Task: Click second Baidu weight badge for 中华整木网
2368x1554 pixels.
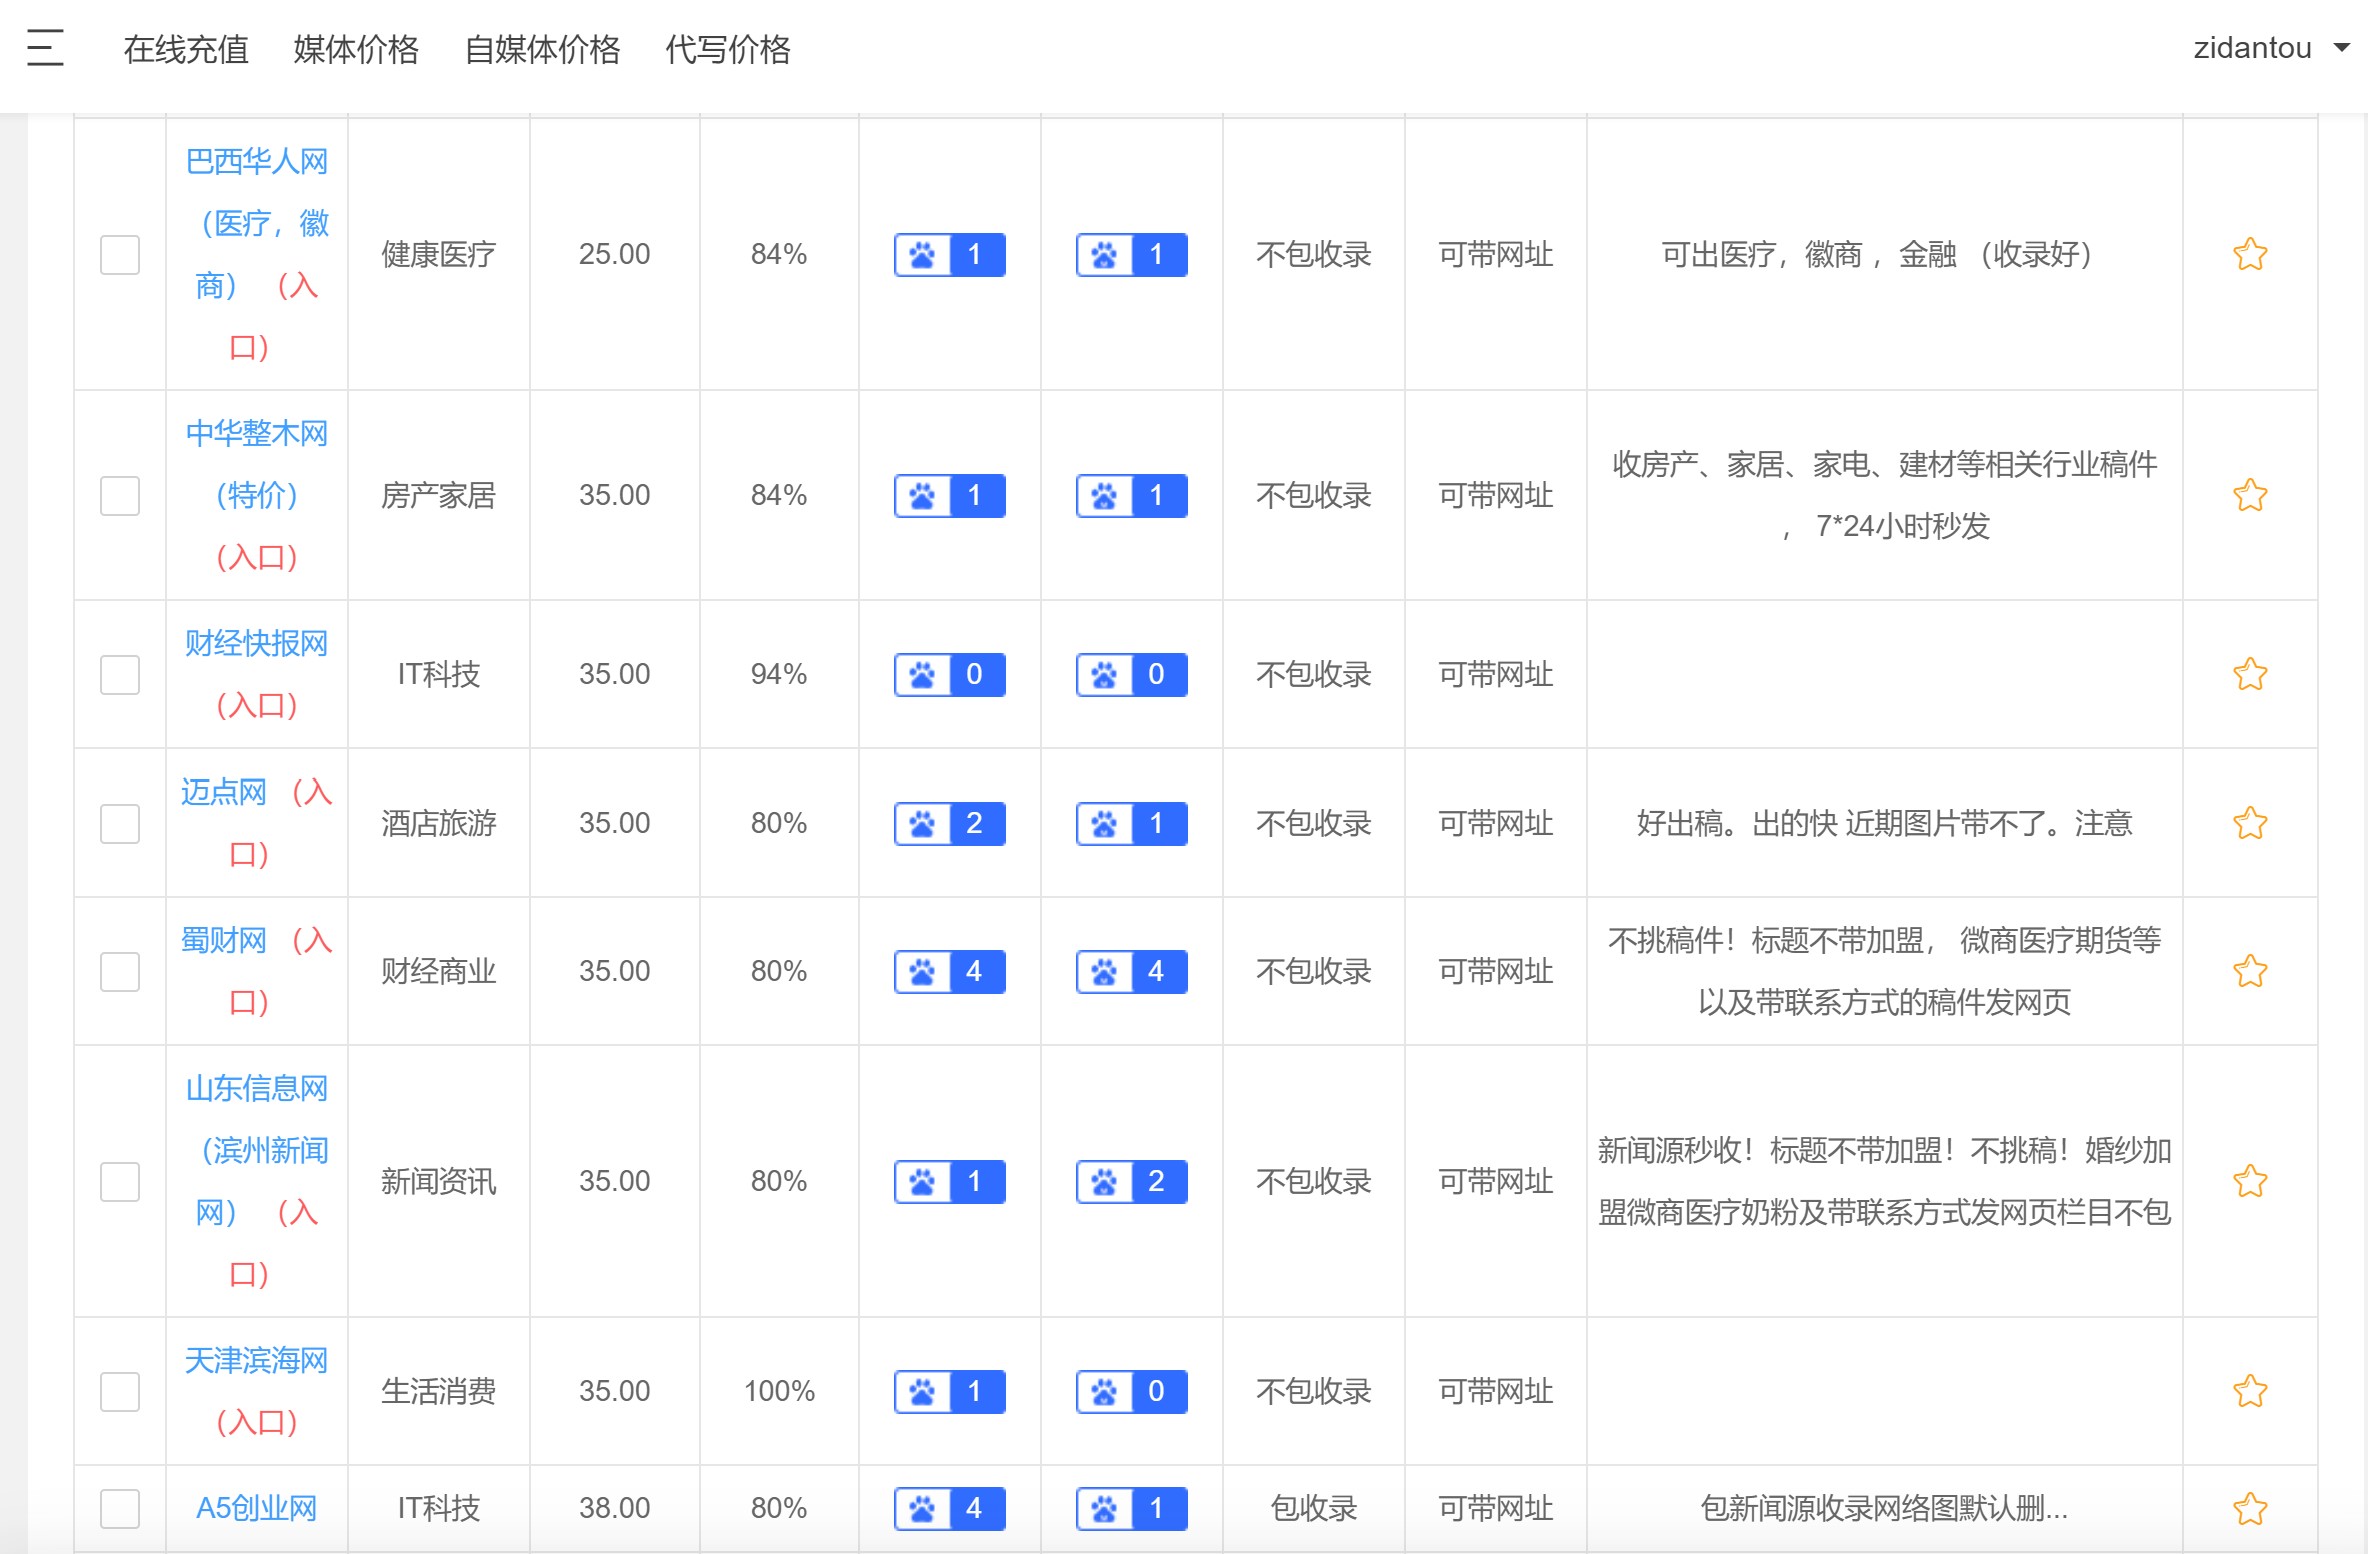Action: [x=1131, y=495]
